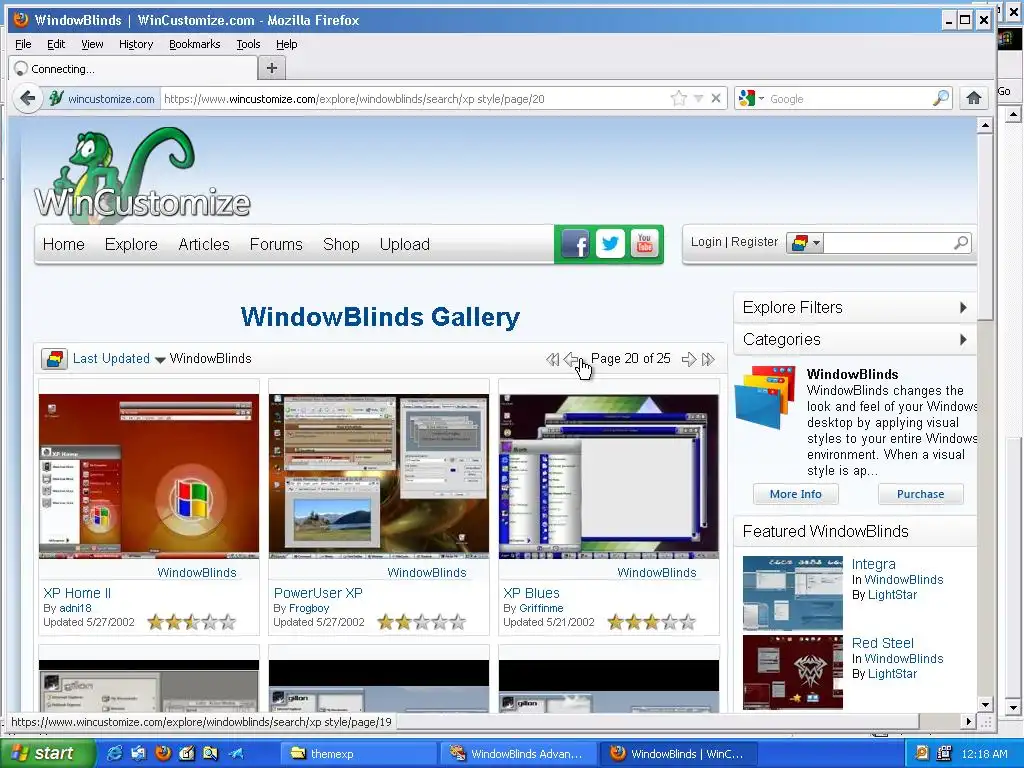Open the WinCustomize YouTube icon

[x=645, y=244]
